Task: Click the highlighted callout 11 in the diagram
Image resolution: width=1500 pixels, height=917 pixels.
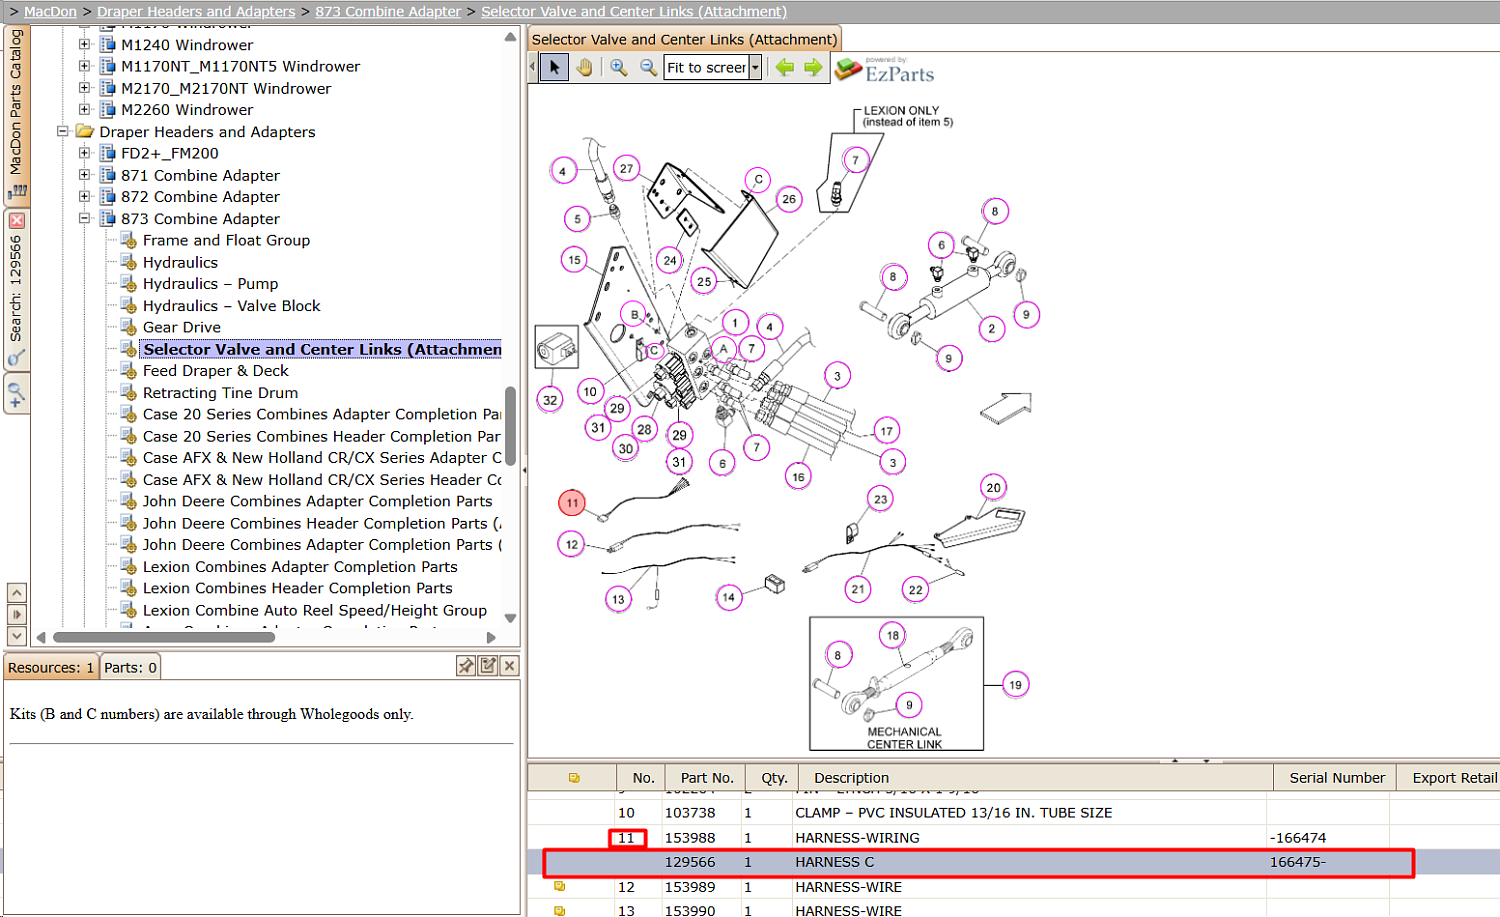Action: pos(572,503)
